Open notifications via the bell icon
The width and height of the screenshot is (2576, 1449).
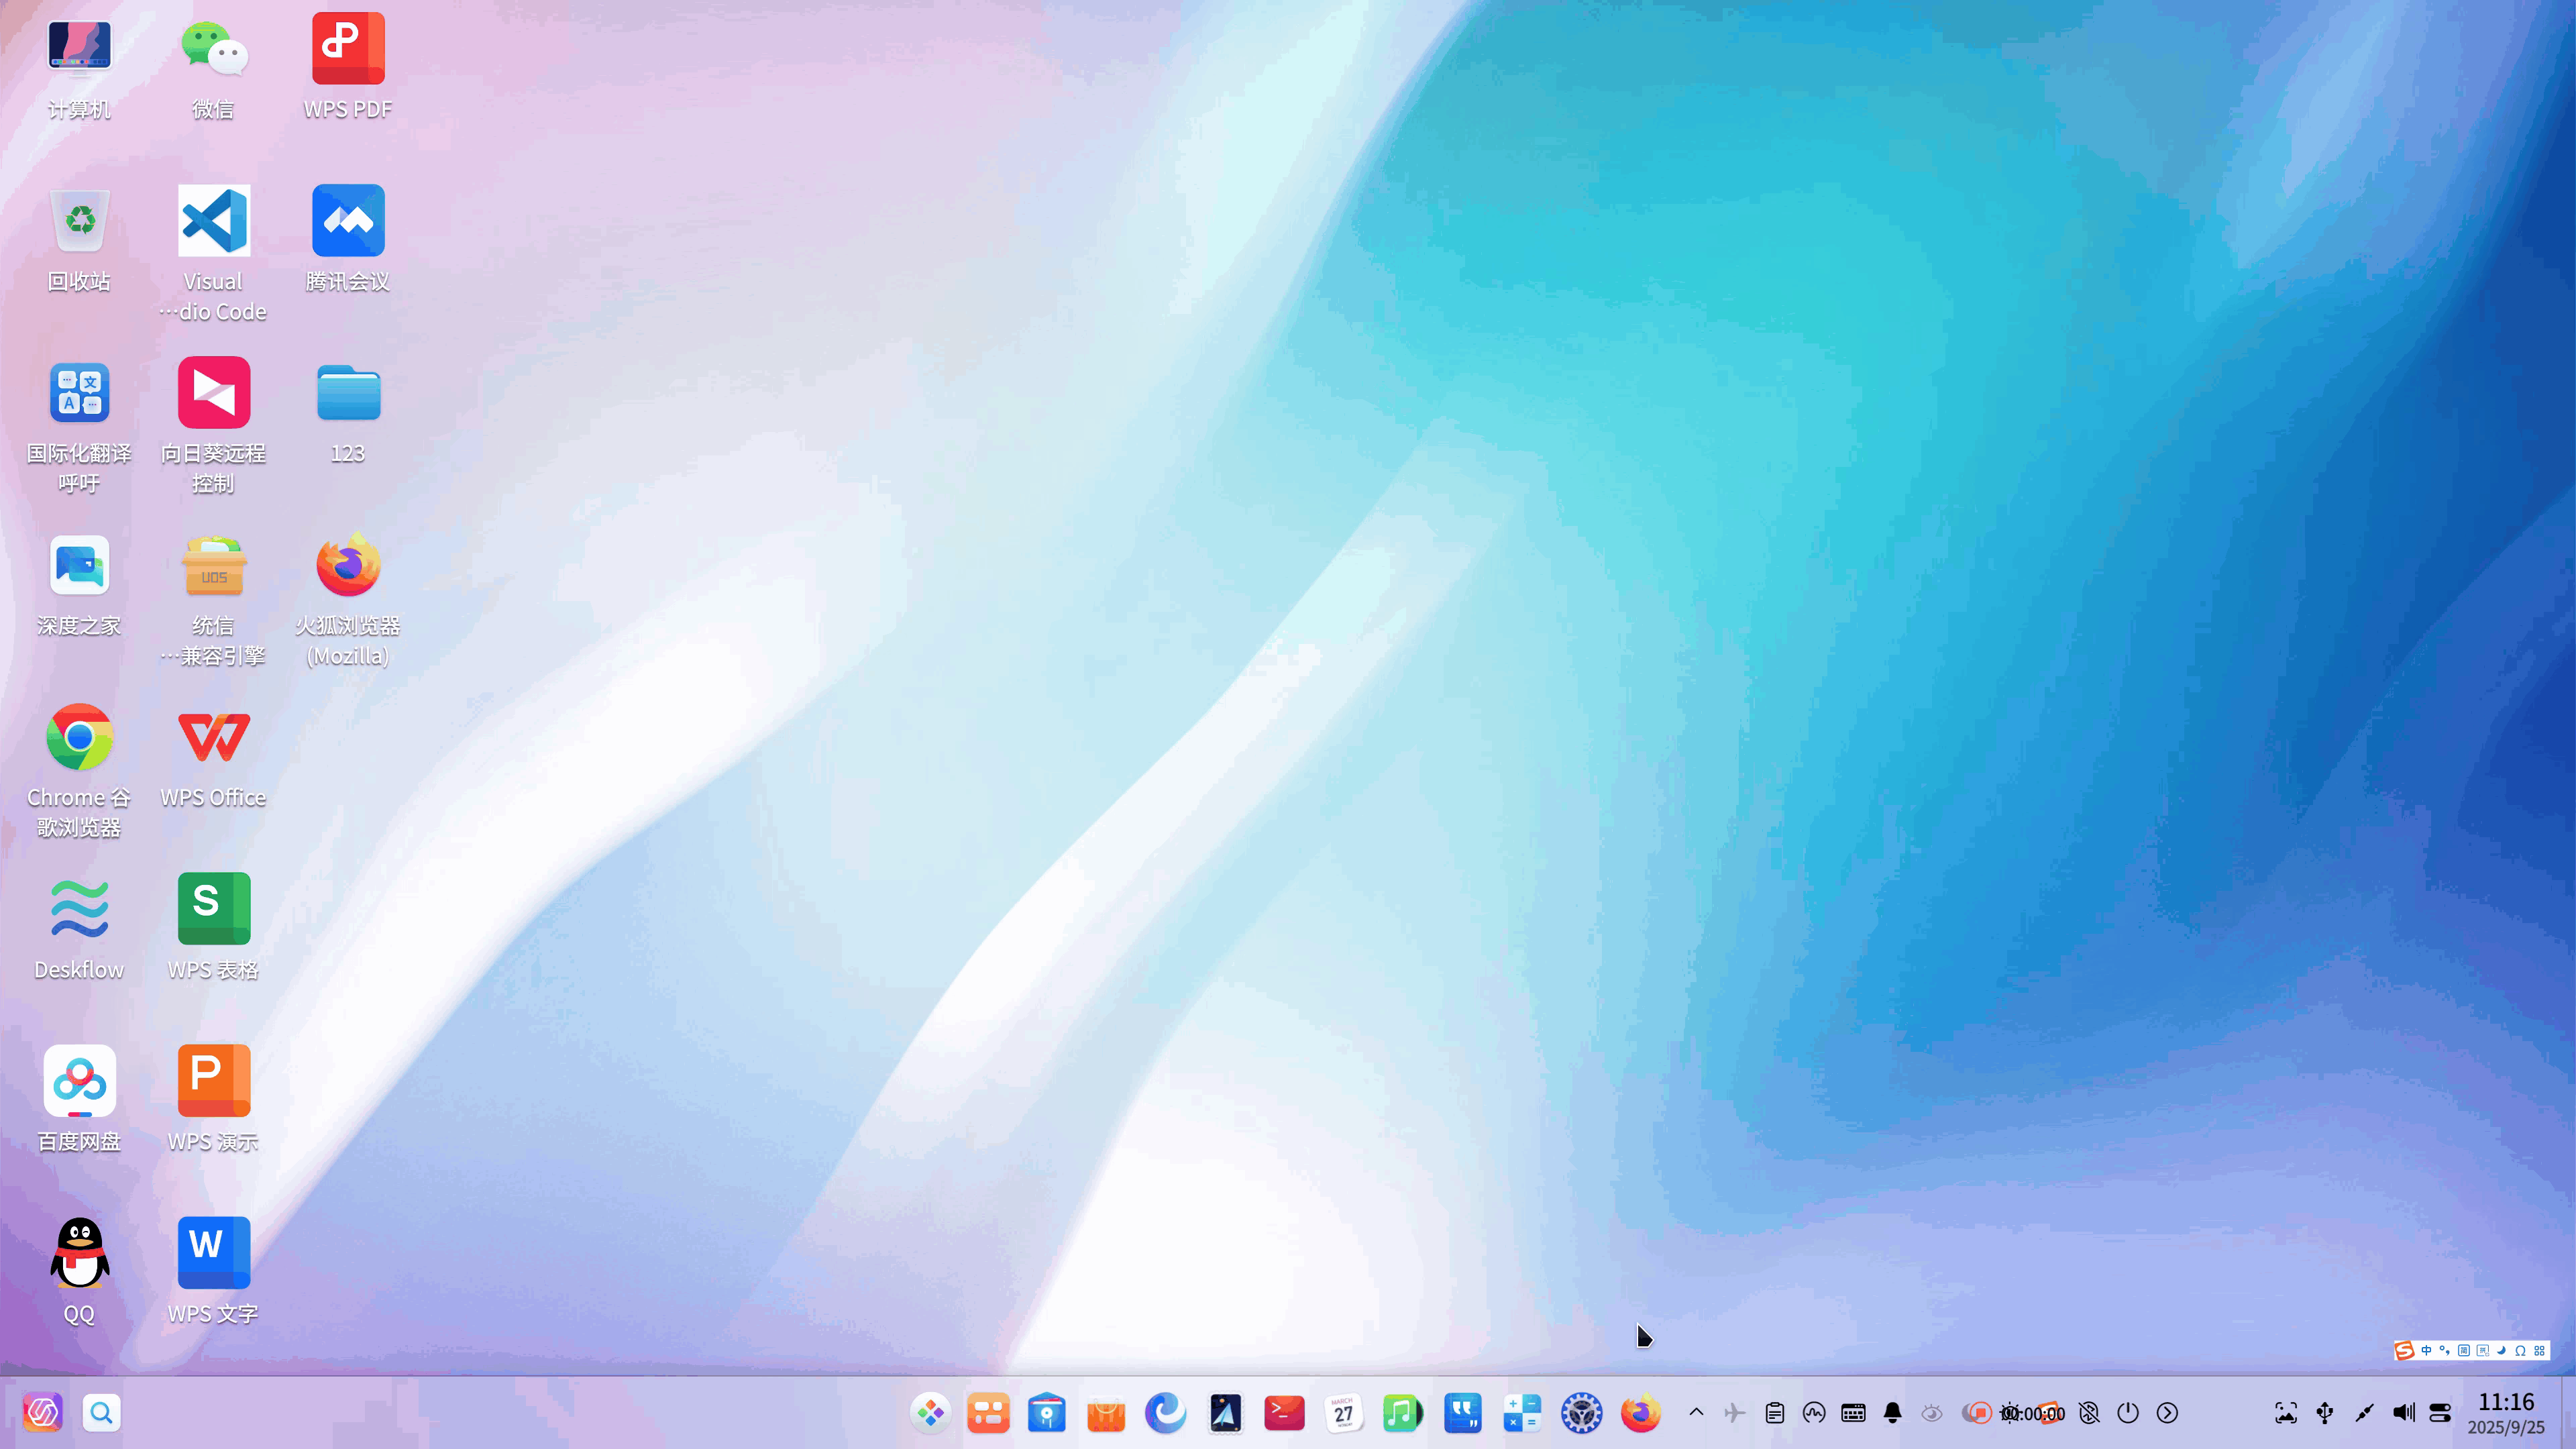(1893, 1413)
